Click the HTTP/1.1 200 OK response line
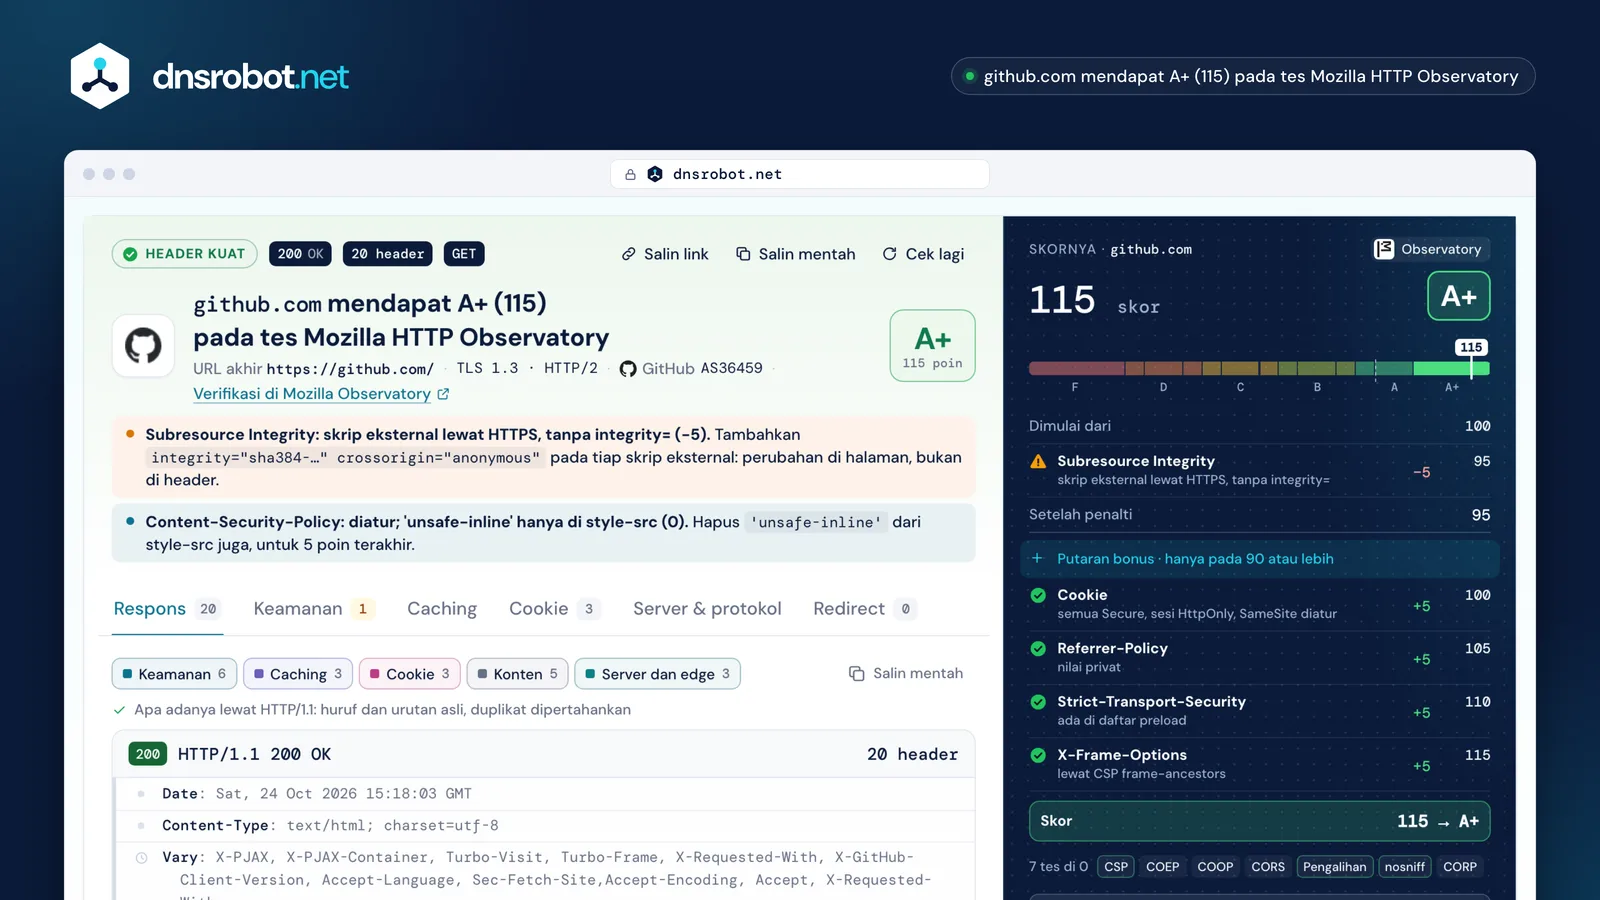 [x=543, y=754]
